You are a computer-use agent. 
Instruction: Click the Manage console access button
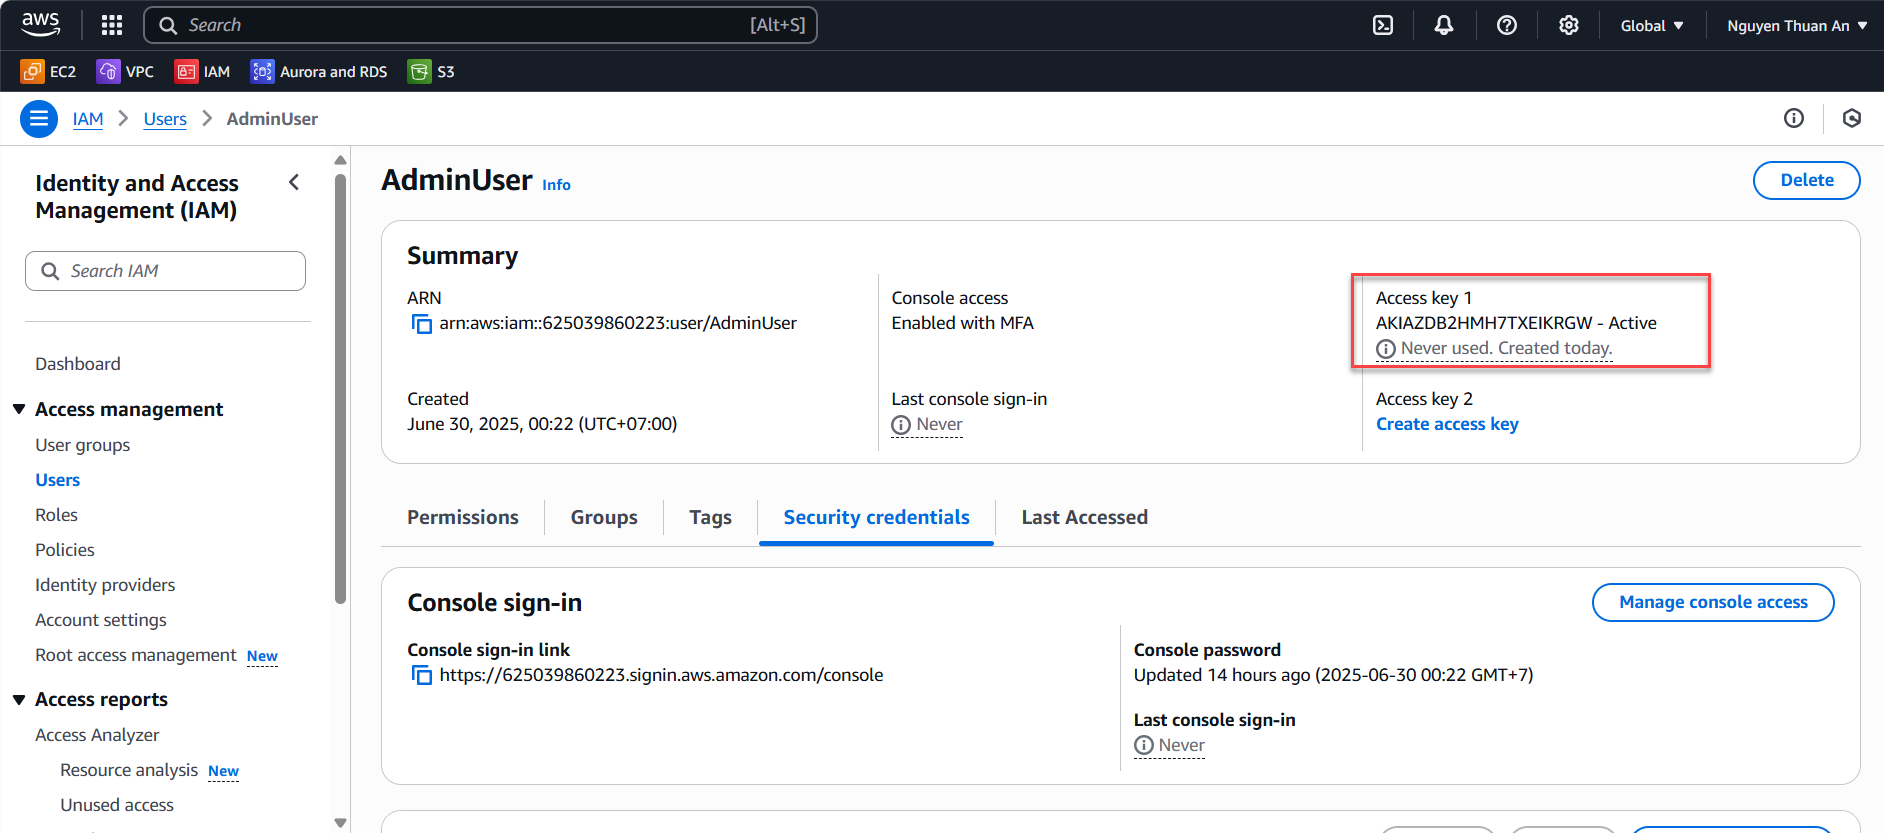1712,602
